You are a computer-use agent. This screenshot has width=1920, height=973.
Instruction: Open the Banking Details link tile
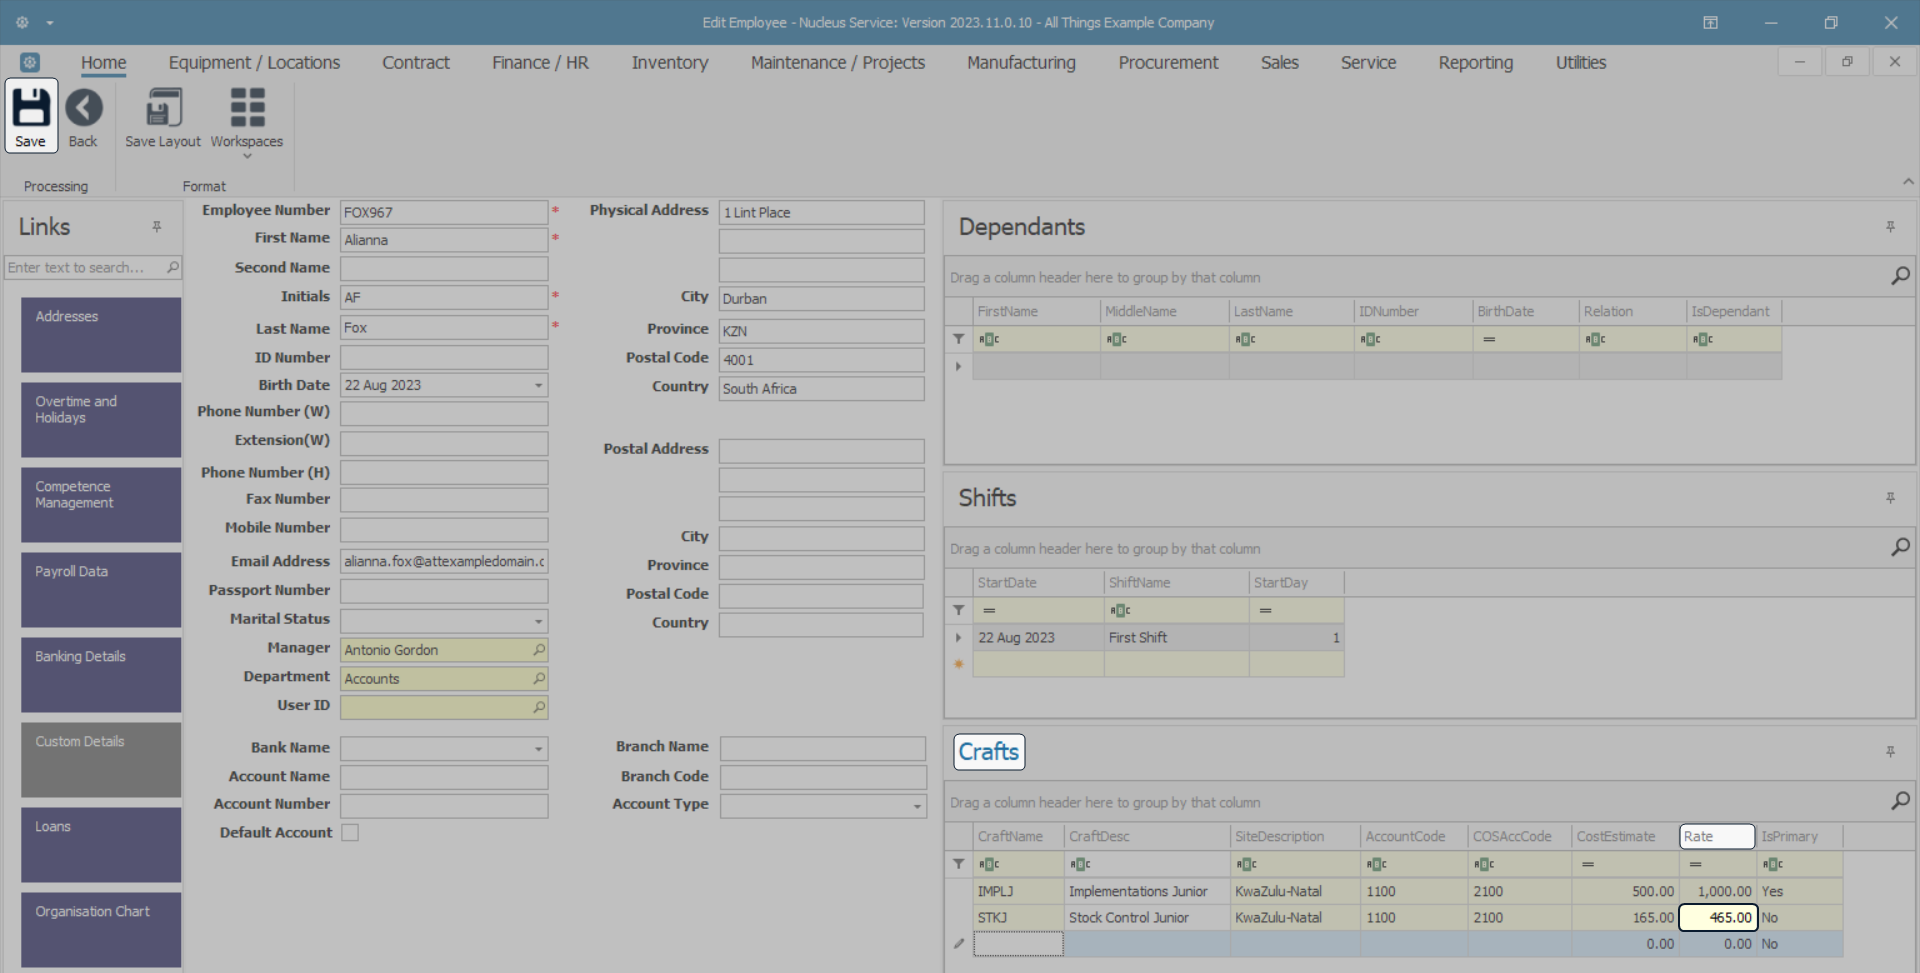point(100,675)
